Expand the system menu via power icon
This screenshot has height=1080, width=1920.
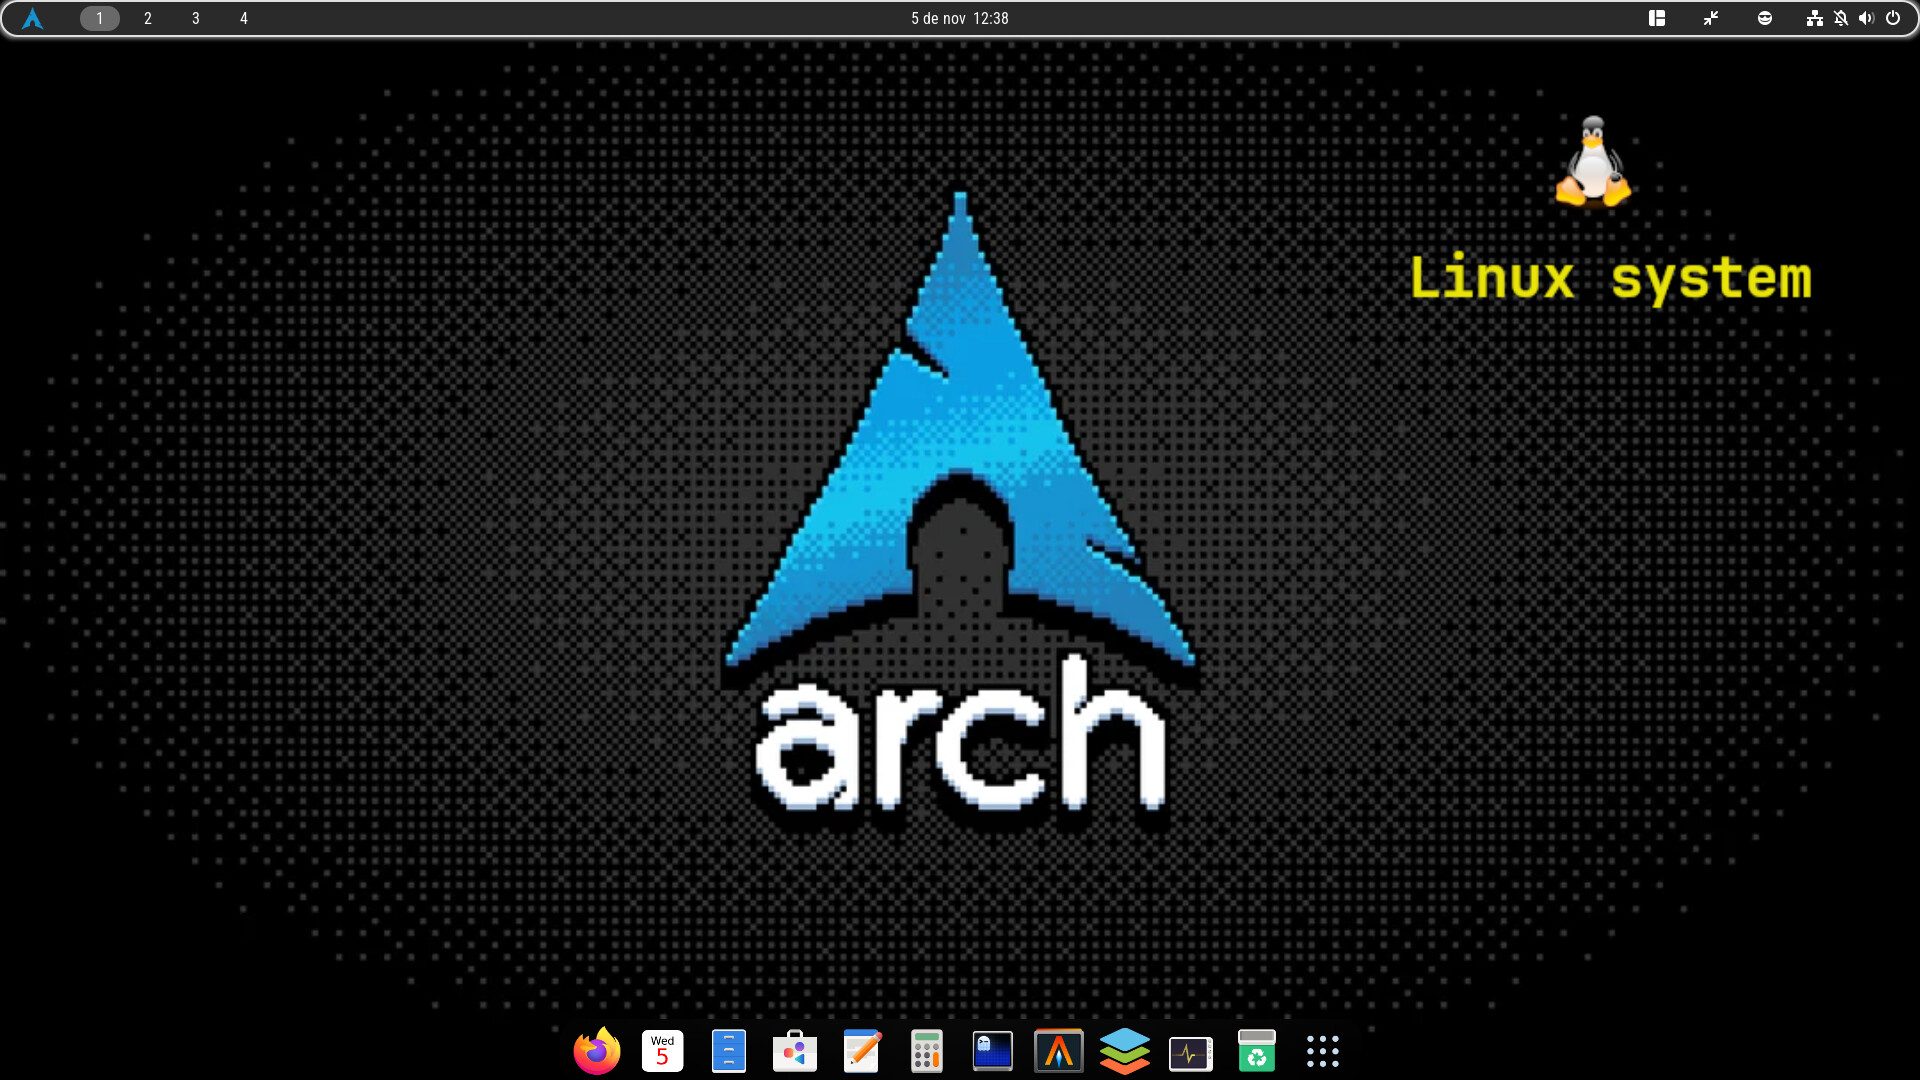pyautogui.click(x=1893, y=18)
